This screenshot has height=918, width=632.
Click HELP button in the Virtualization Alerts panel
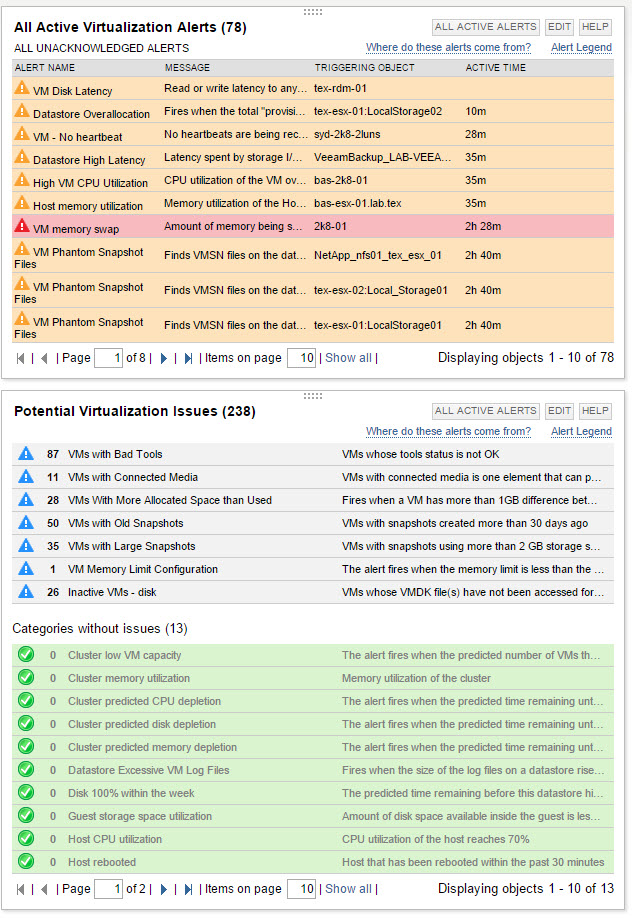point(595,27)
